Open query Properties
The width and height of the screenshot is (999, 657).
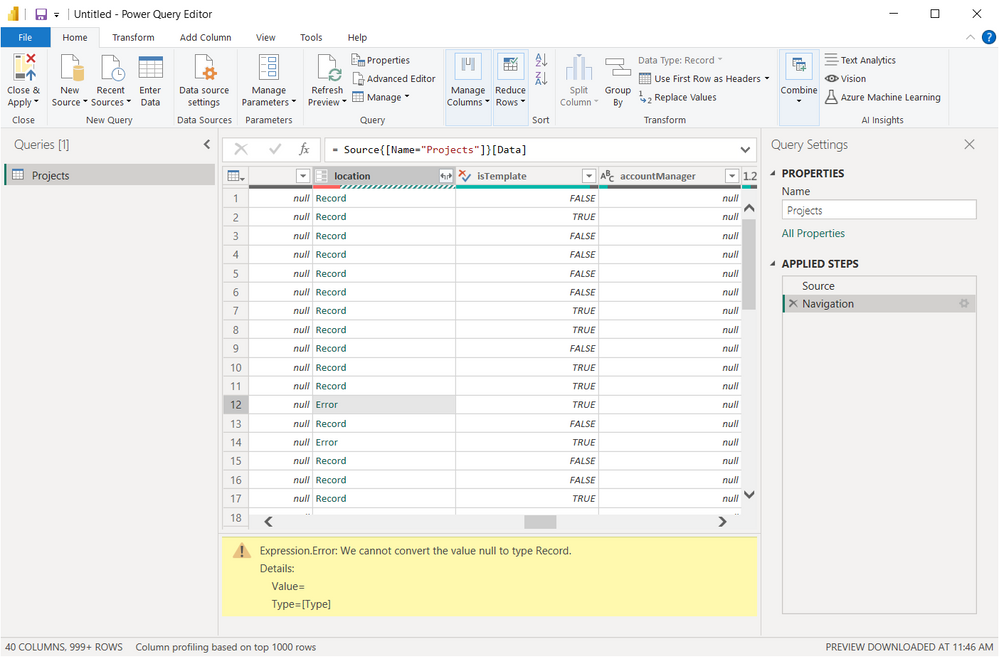tap(380, 60)
